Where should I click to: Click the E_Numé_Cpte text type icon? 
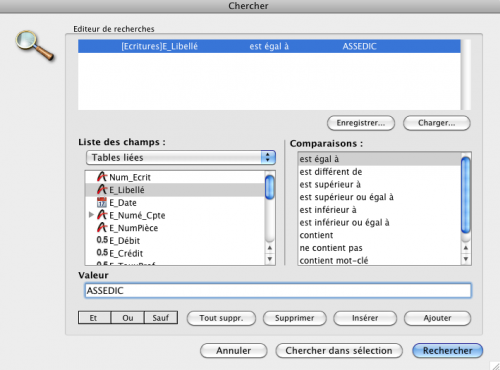point(102,215)
